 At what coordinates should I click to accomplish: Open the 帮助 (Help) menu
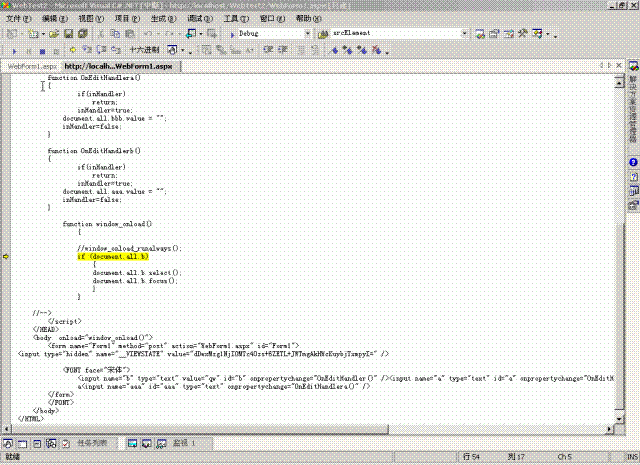tap(309, 18)
